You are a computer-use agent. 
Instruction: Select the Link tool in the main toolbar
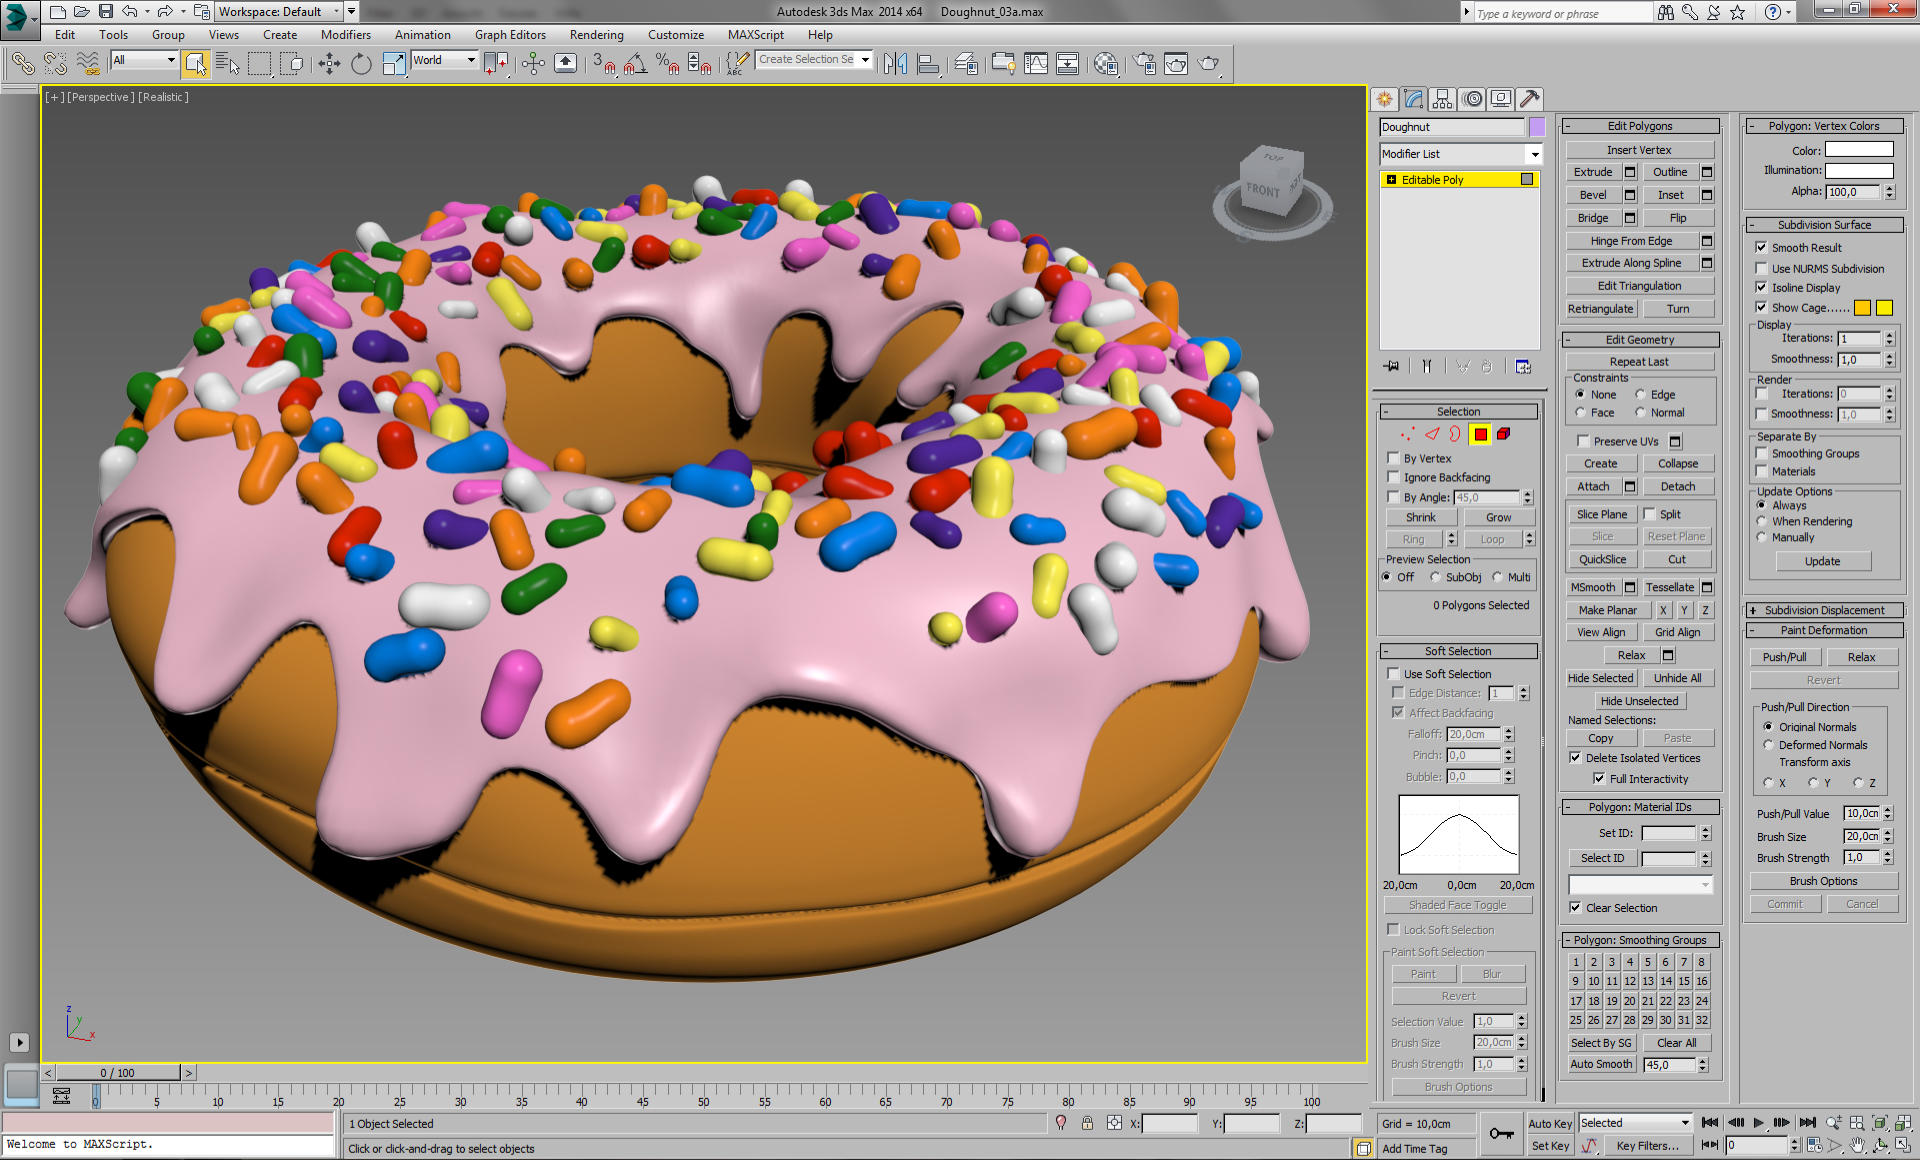22,64
